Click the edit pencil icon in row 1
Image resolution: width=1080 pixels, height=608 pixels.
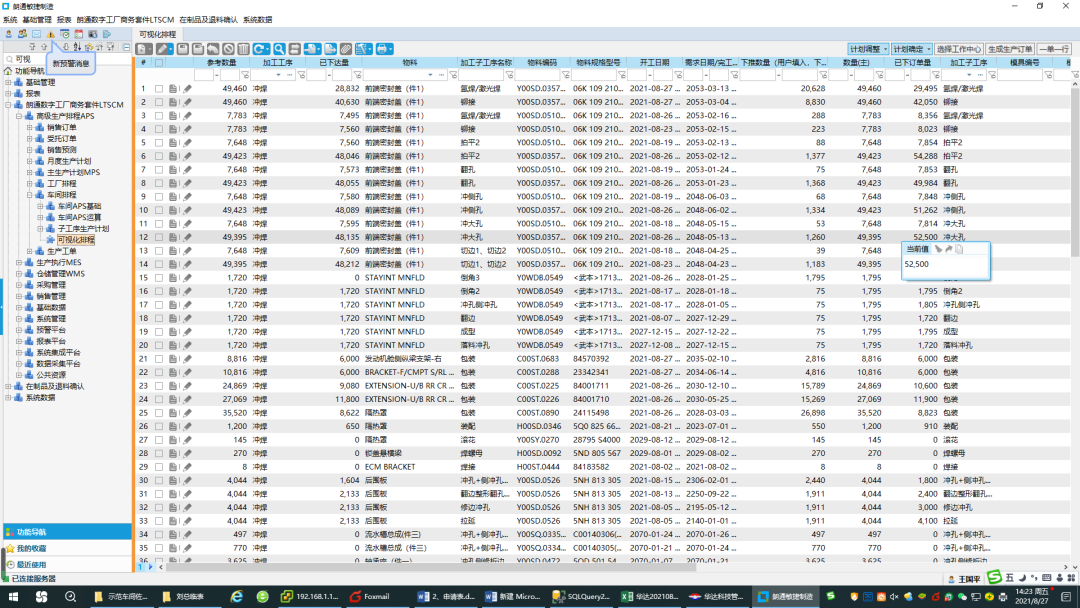pos(186,89)
